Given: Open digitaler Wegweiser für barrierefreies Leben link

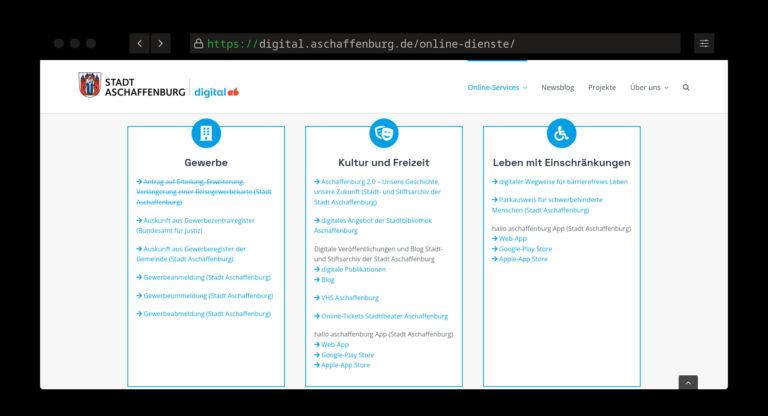Looking at the screenshot, I should tap(560, 181).
